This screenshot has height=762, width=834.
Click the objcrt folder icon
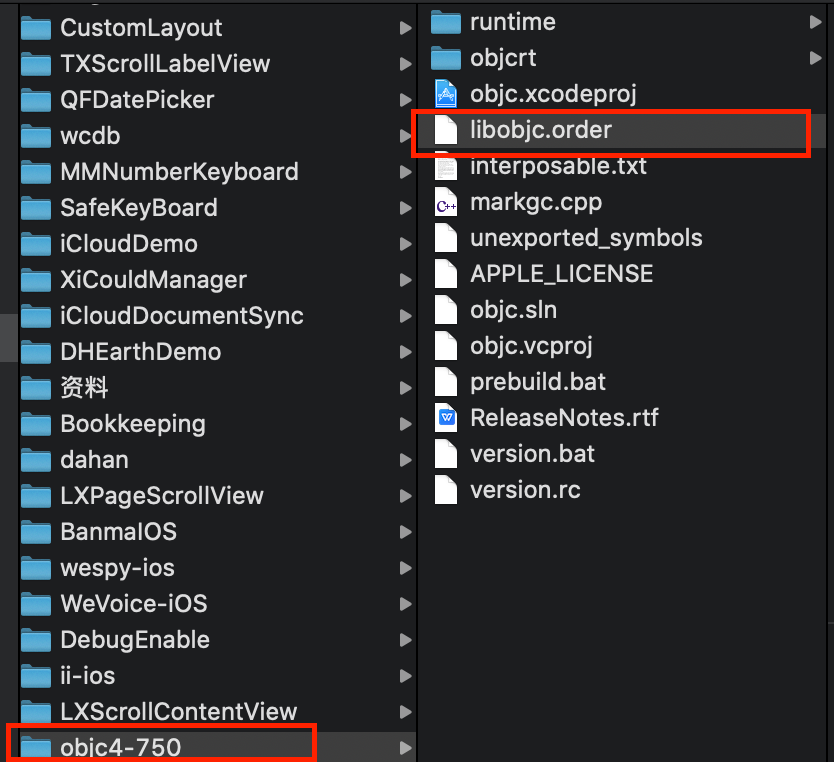(446, 58)
